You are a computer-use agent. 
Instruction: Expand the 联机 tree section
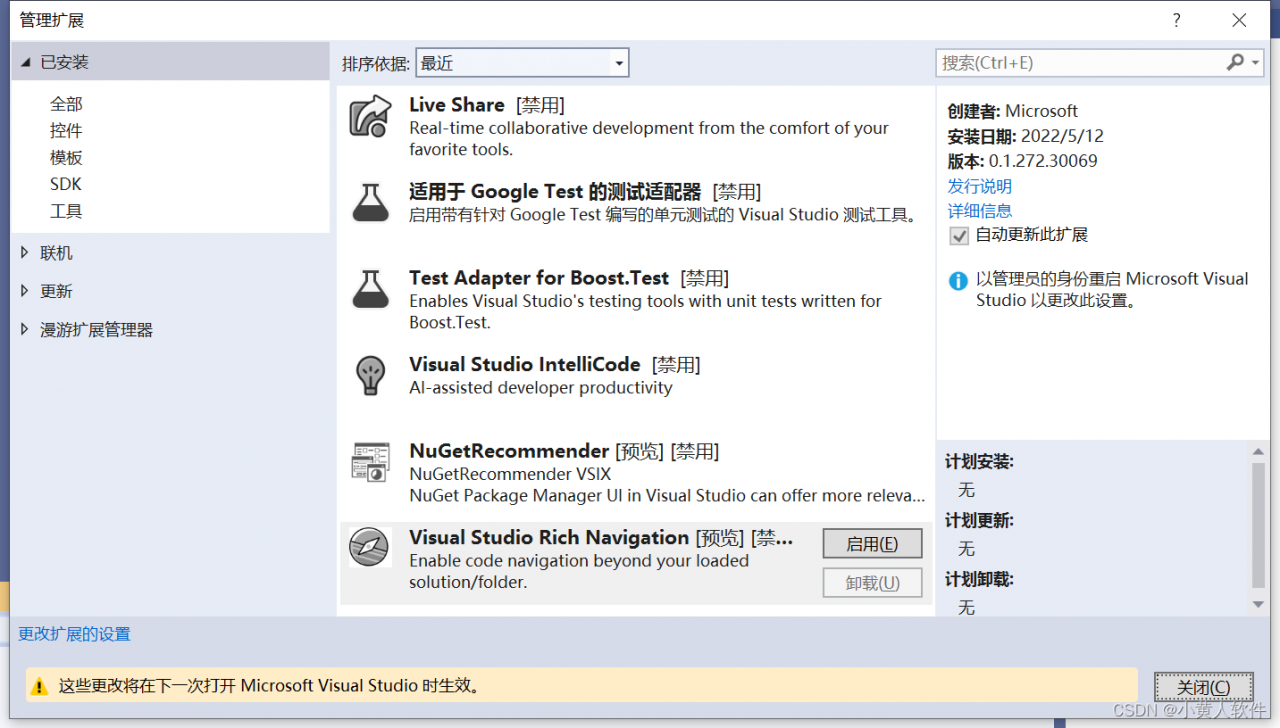tap(25, 253)
